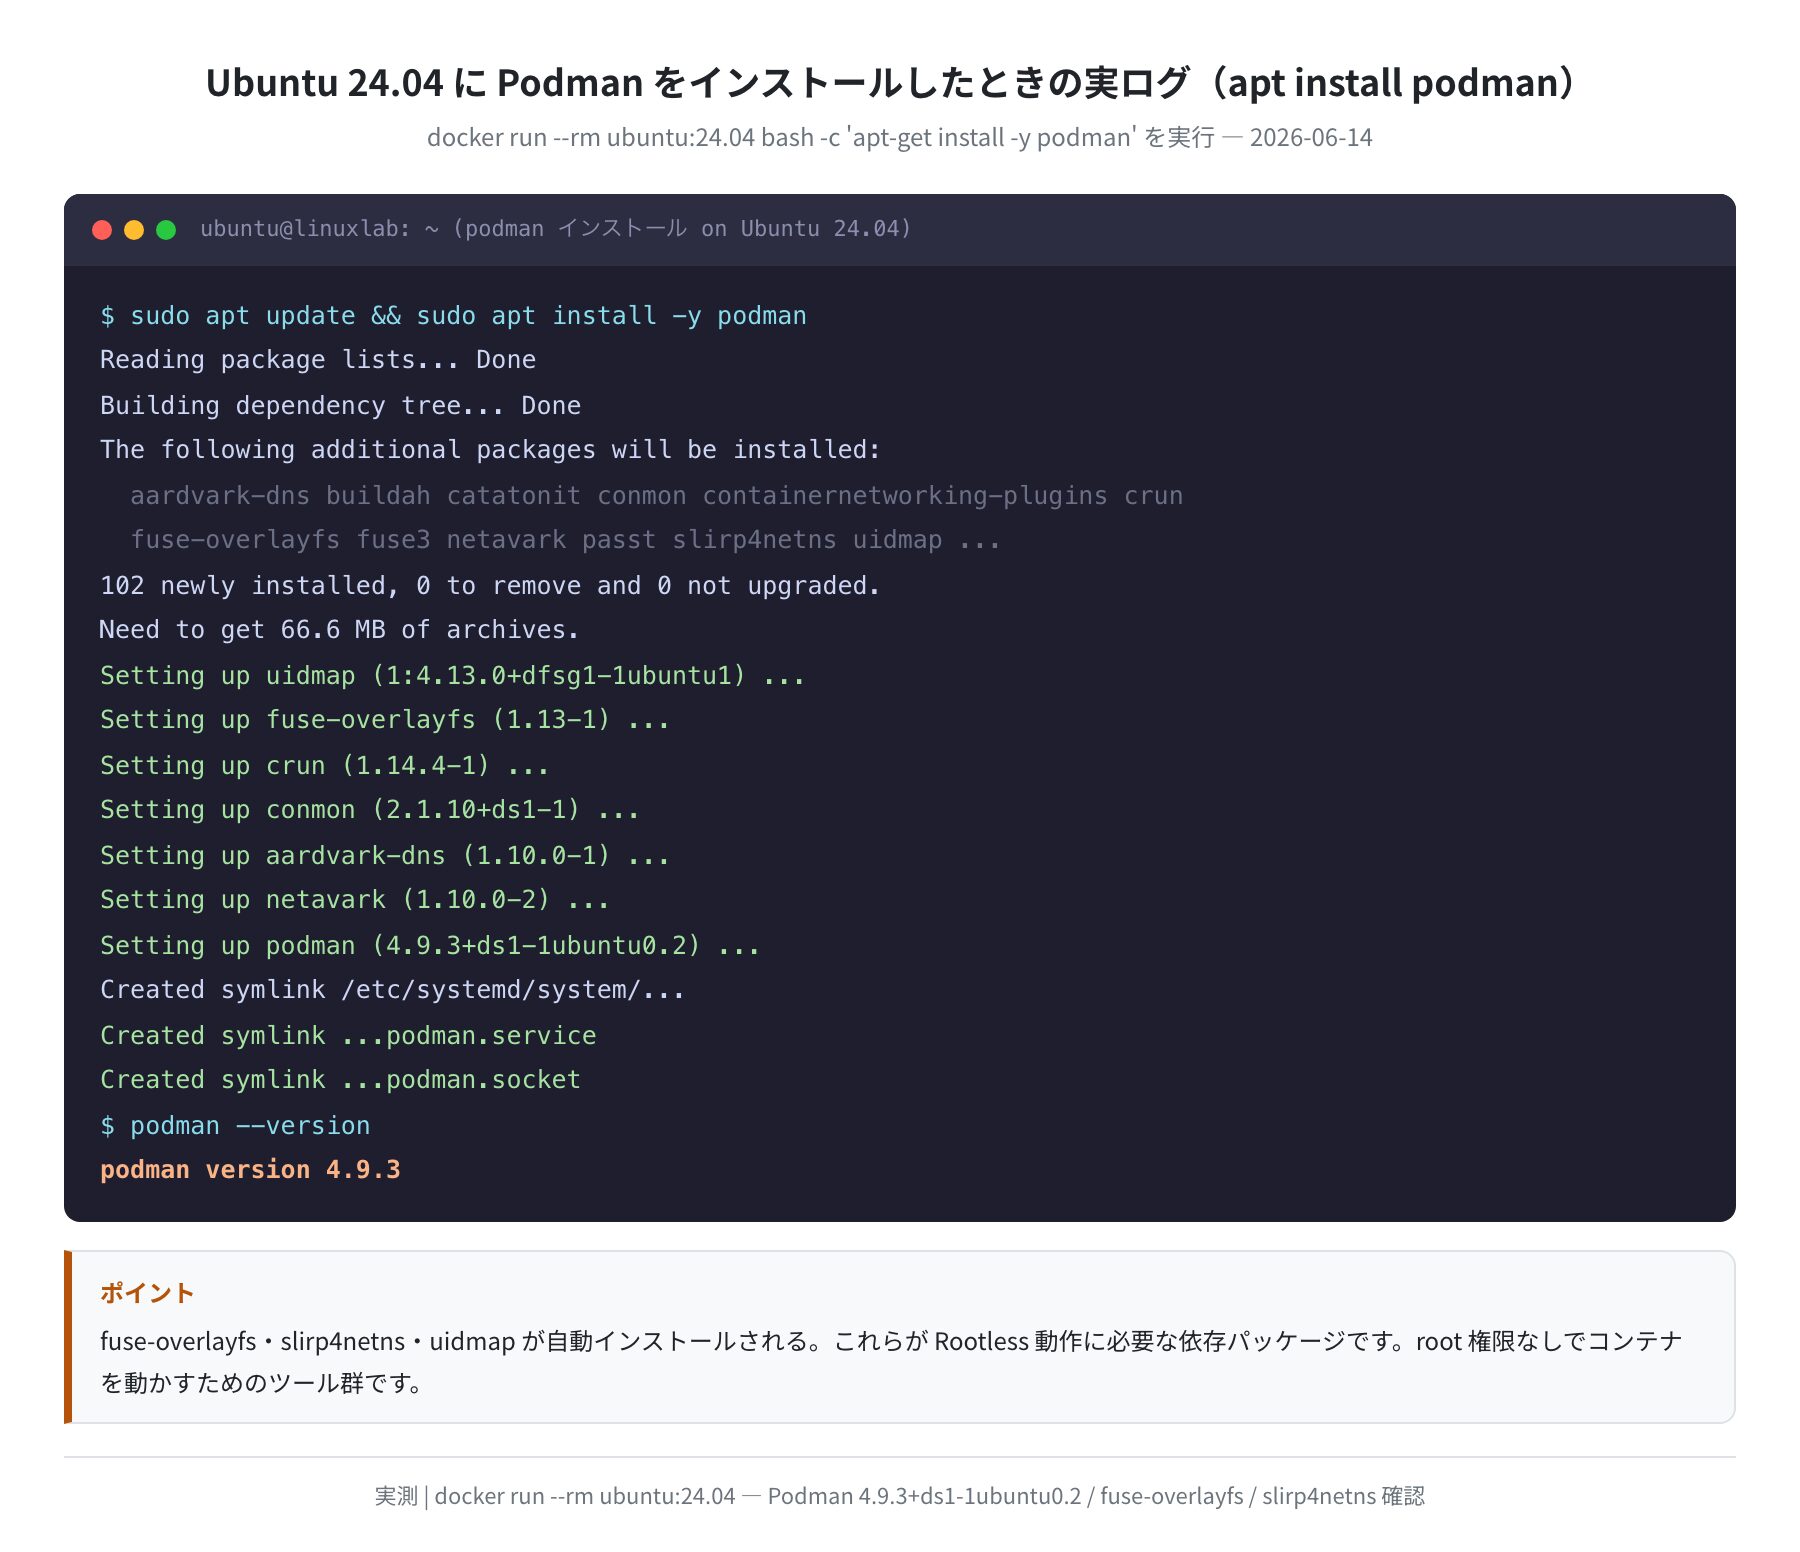This screenshot has width=1800, height=1552.
Task: Click 'Setting up netavark (1.10.0-2)' line
Action: pos(355,900)
